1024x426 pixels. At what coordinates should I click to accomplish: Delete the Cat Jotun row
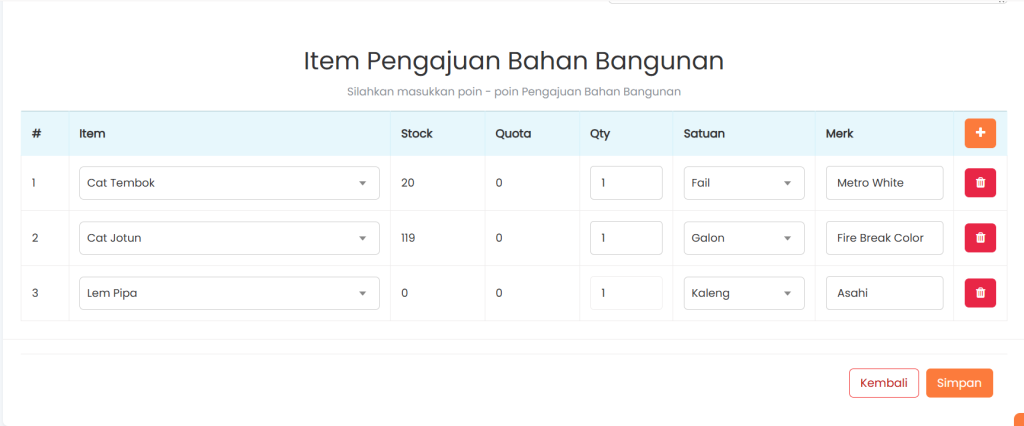tap(980, 238)
